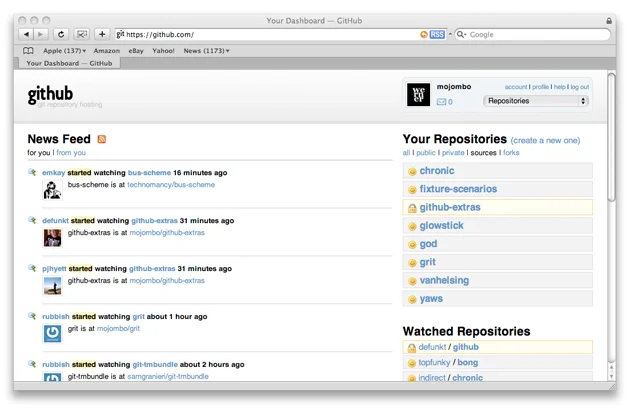
Task: Click the emkay username link
Action: (53, 173)
